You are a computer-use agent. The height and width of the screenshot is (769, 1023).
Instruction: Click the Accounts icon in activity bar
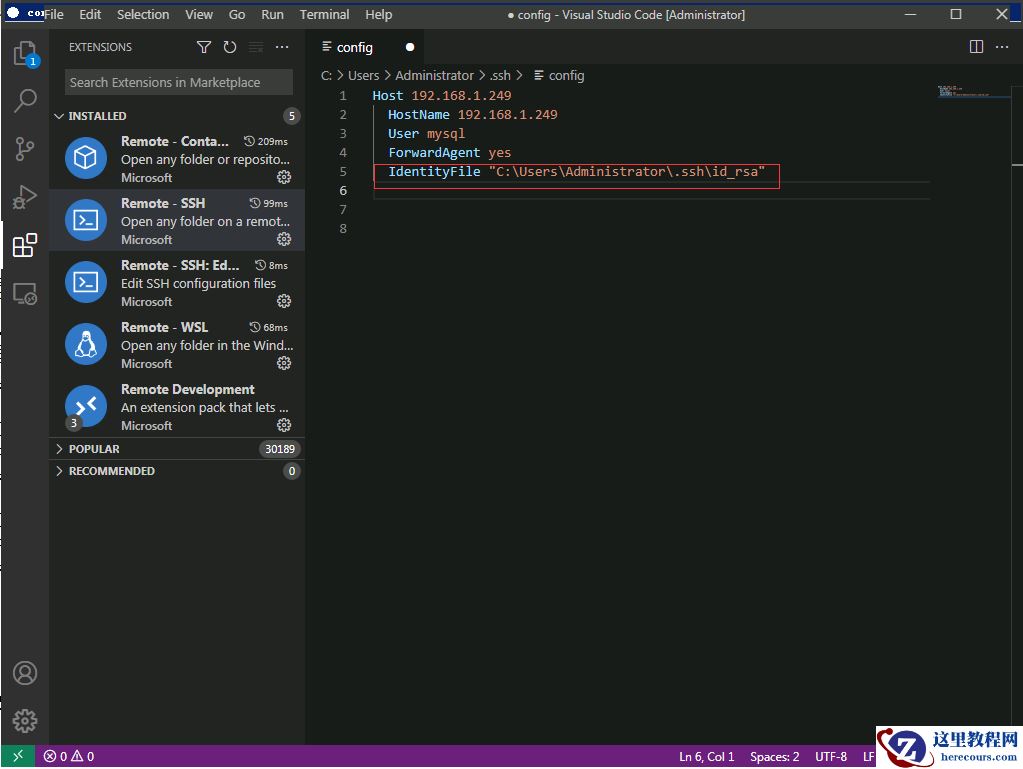(x=25, y=673)
